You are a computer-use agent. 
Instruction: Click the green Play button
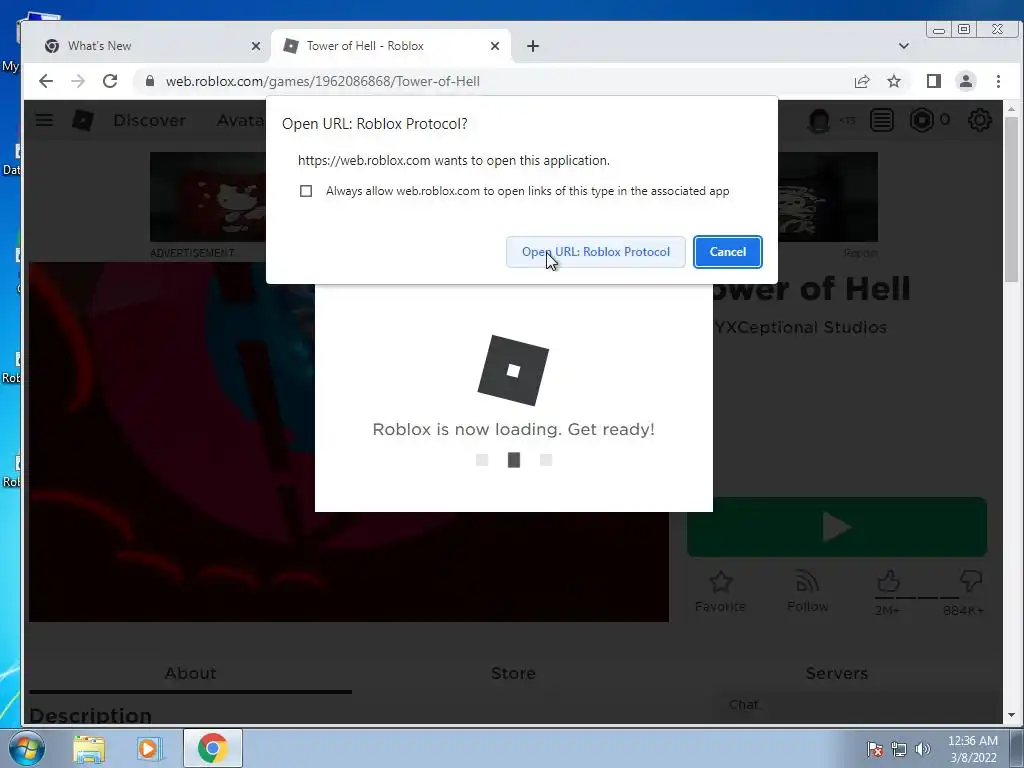[x=837, y=527]
